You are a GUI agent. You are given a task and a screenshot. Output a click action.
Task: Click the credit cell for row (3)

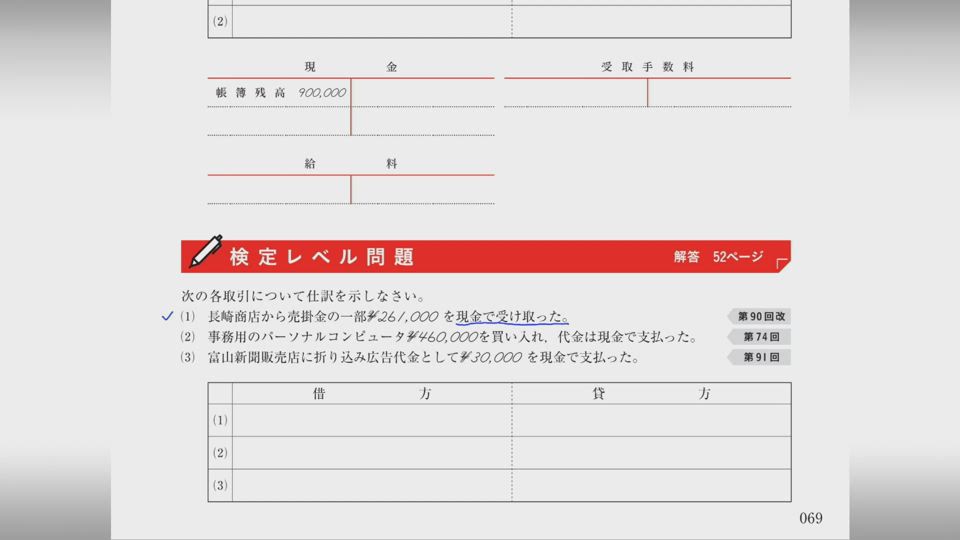[651, 485]
